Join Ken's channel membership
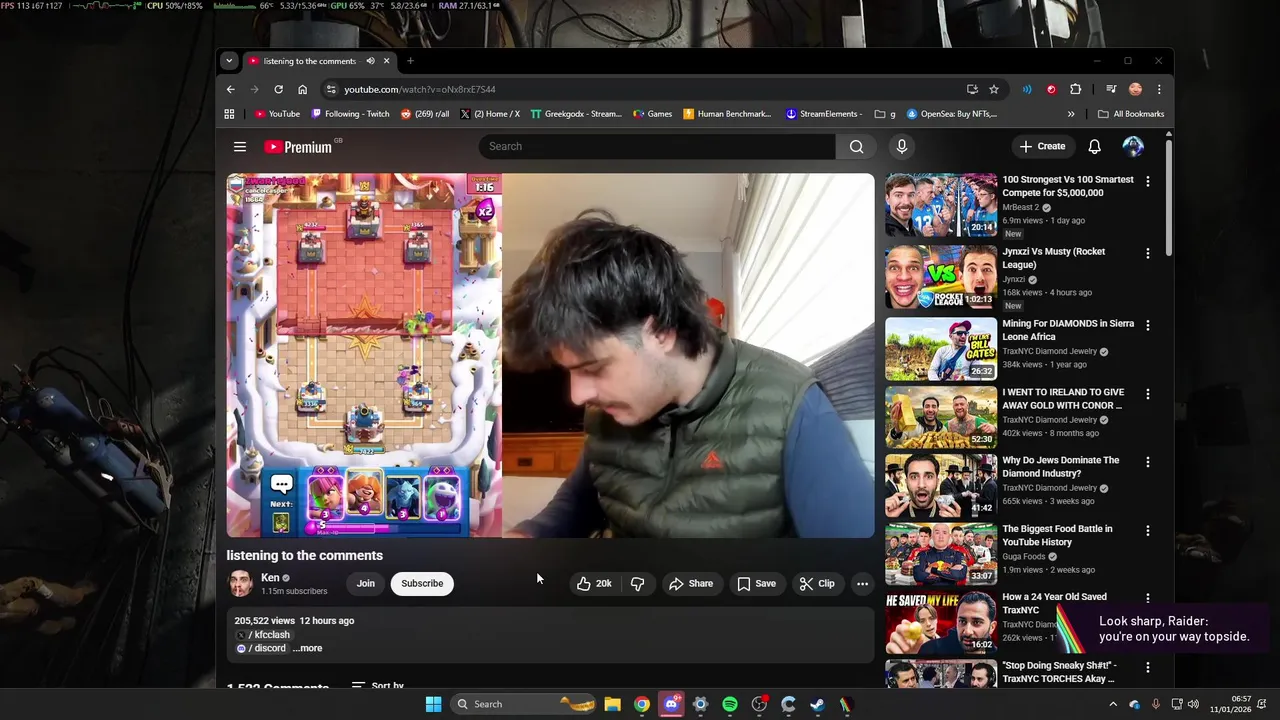Screen dimensions: 1280x720 [x=366, y=584]
